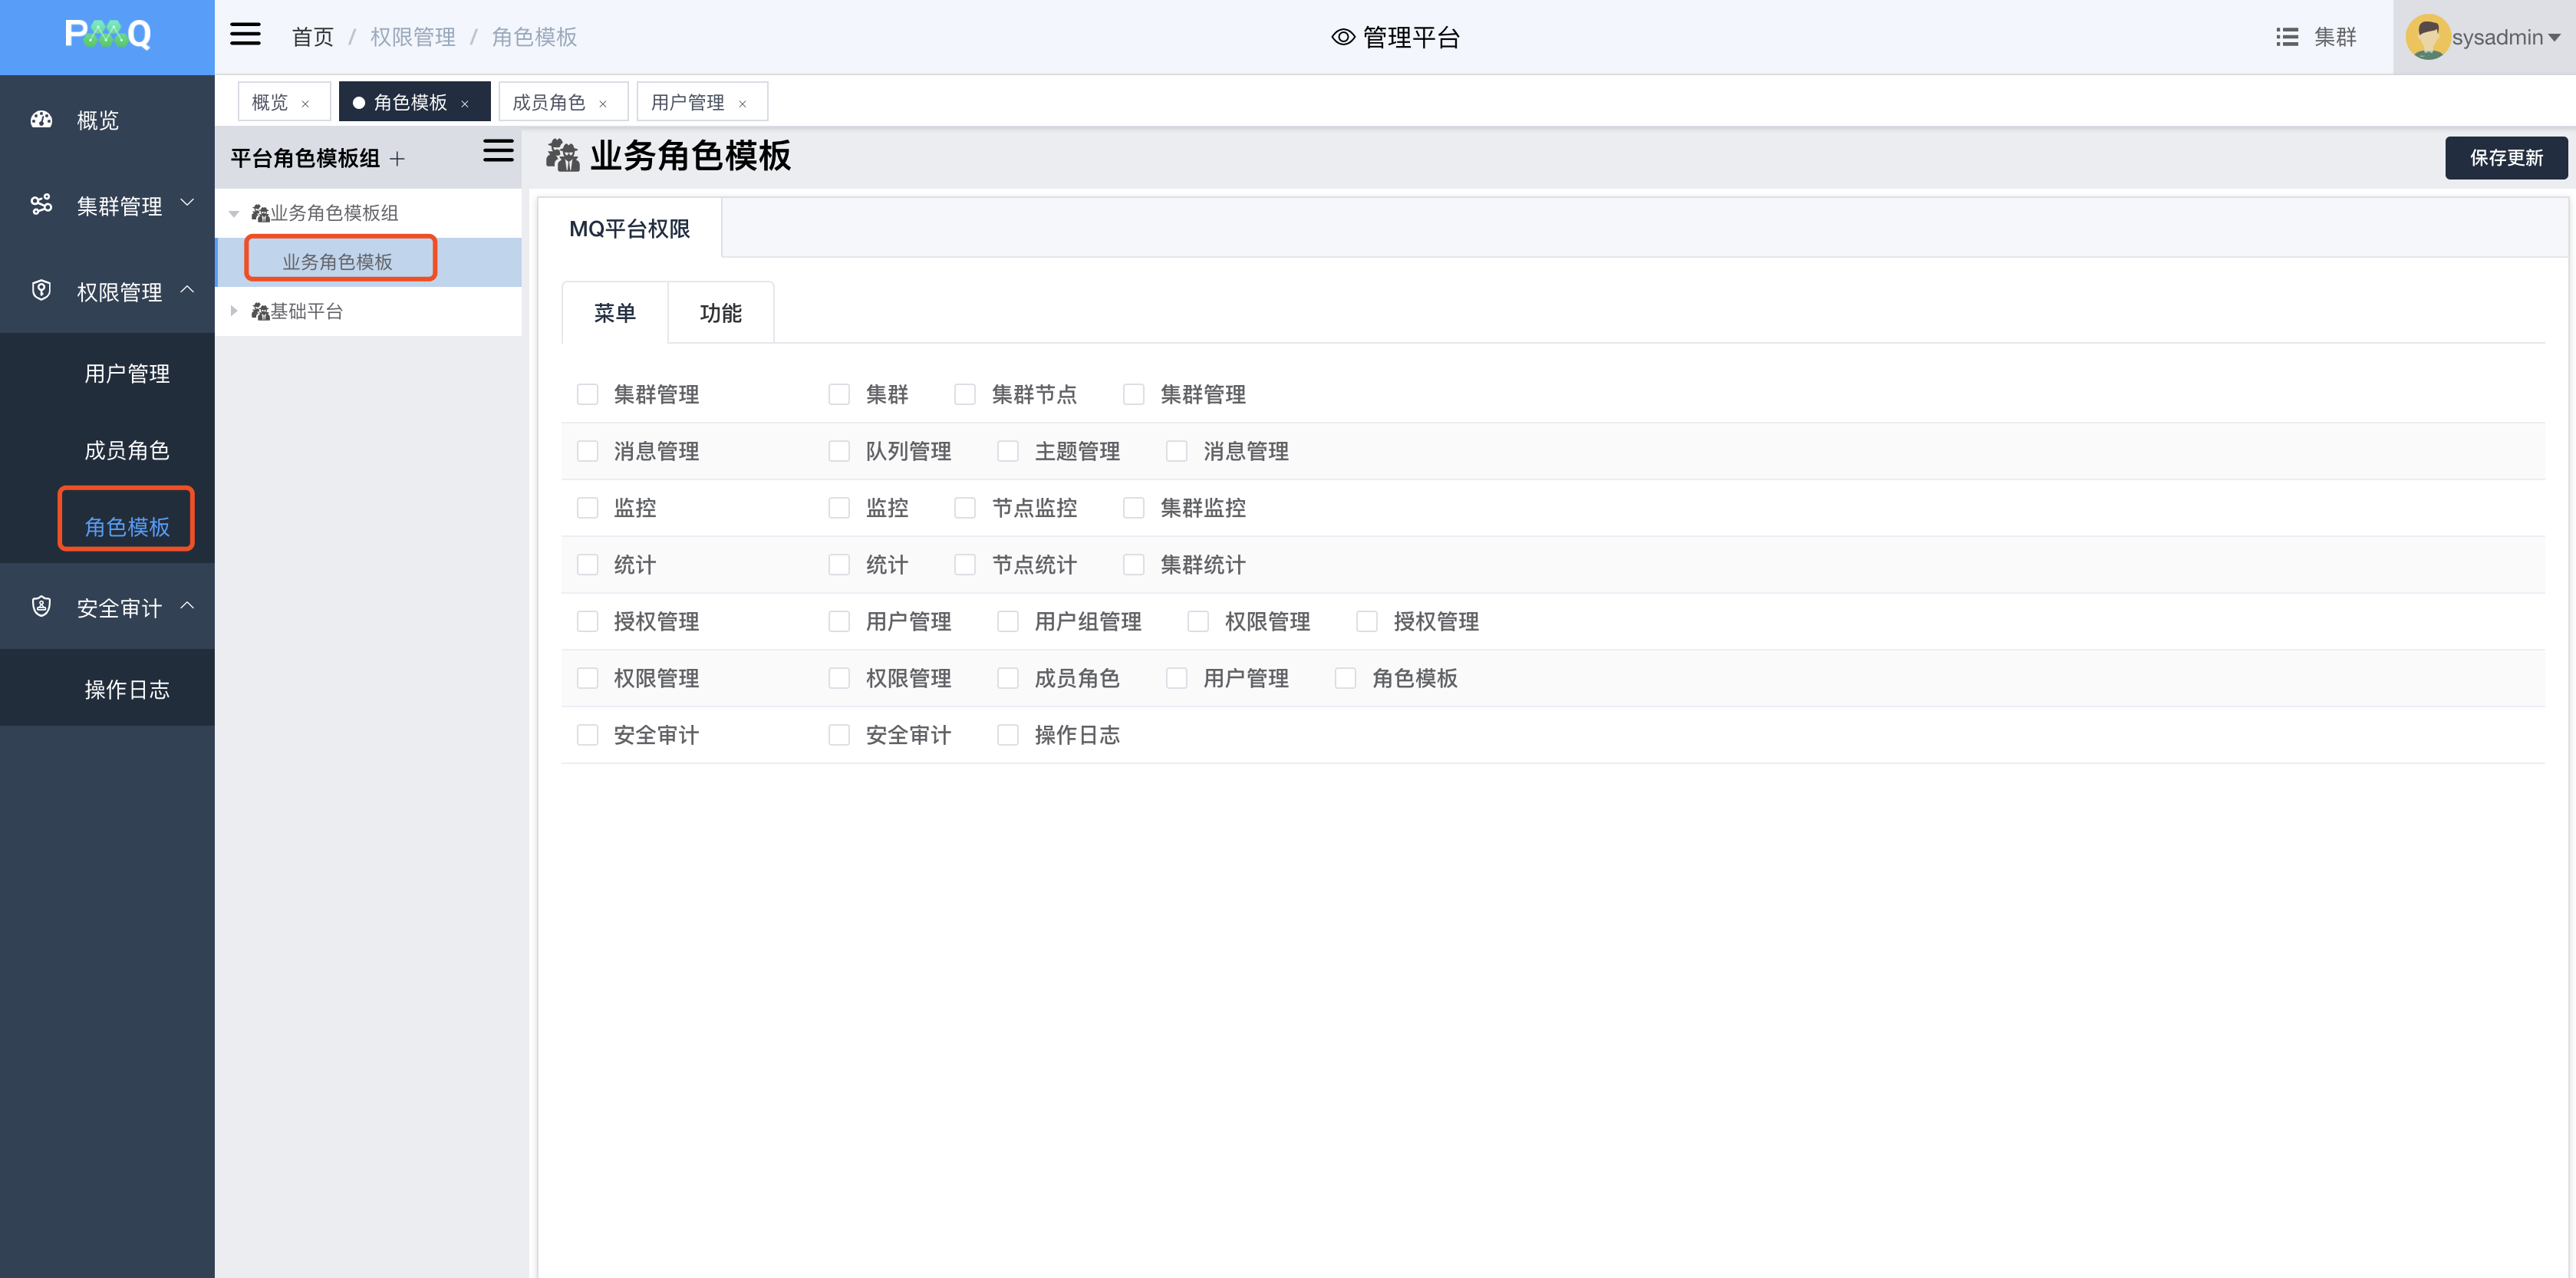The height and width of the screenshot is (1278, 2576).
Task: Enable the 队列管理 checkbox
Action: point(839,452)
